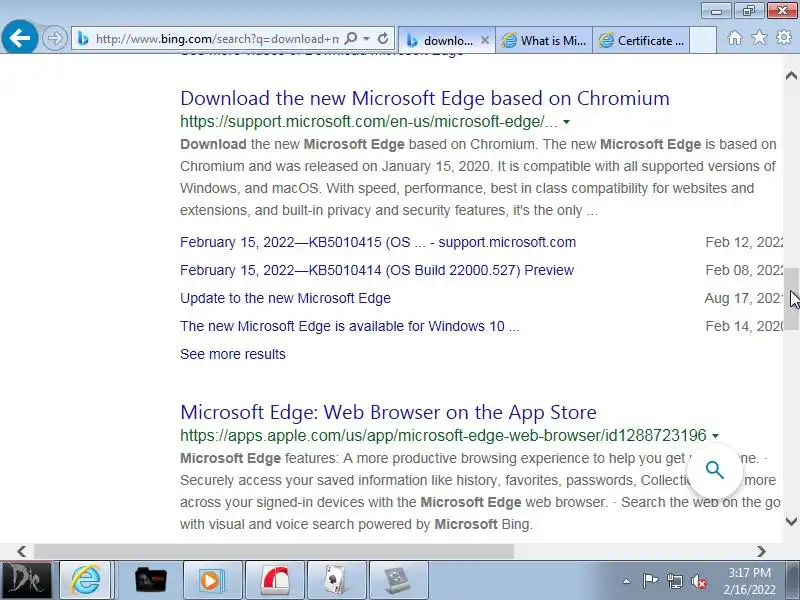
Task: Open 'Microsoft Edge: Web Browser on the App Store'
Action: click(388, 412)
